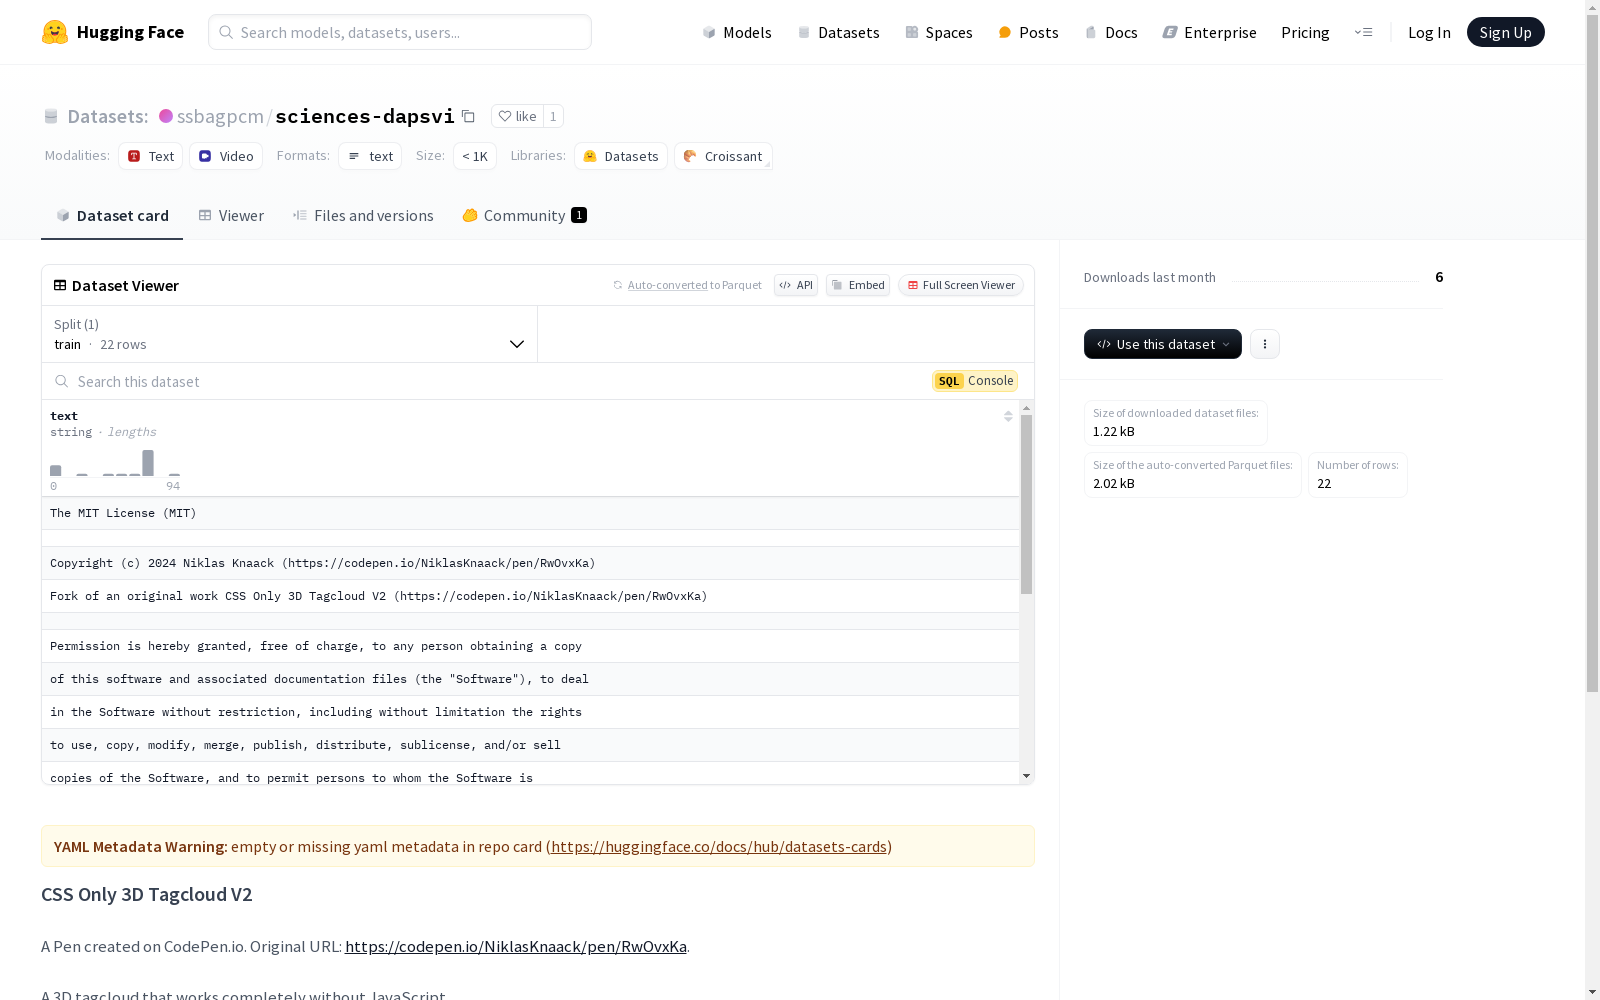Go to Datasets in top navigation
This screenshot has height=1000, width=1600.
(838, 32)
